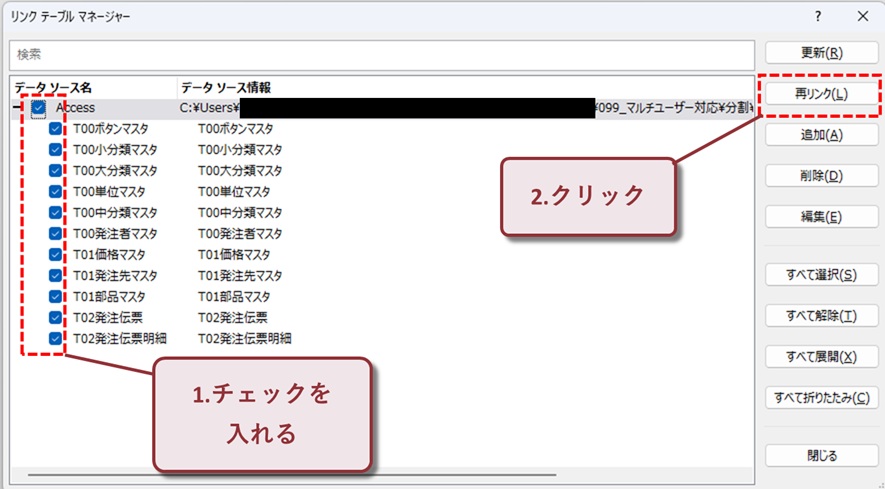The width and height of the screenshot is (885, 489).
Task: Select the T02発注伝票明細 name in first column
Action: coord(120,338)
